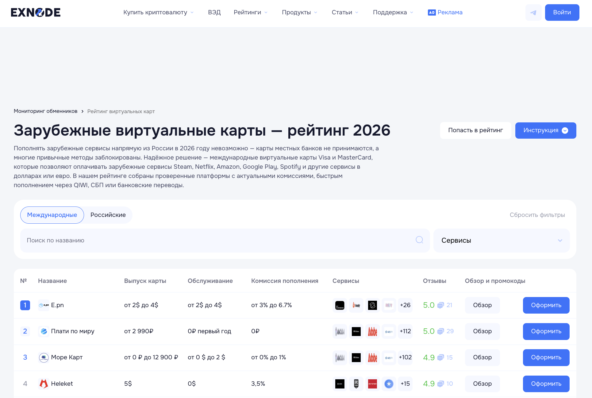
Task: Switch to the Российские tab
Action: tap(108, 215)
